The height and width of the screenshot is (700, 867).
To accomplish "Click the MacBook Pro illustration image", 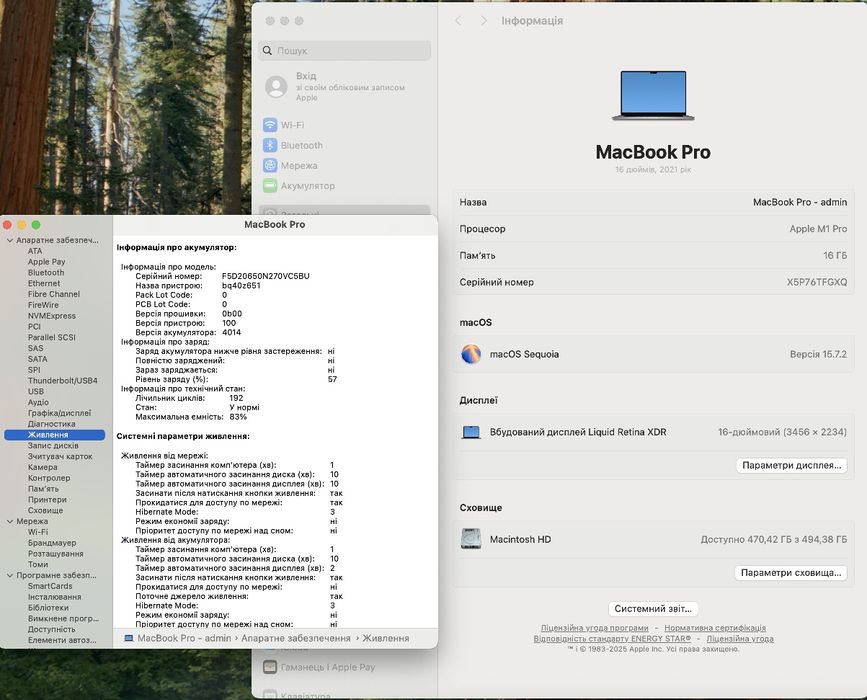I will 653,95.
